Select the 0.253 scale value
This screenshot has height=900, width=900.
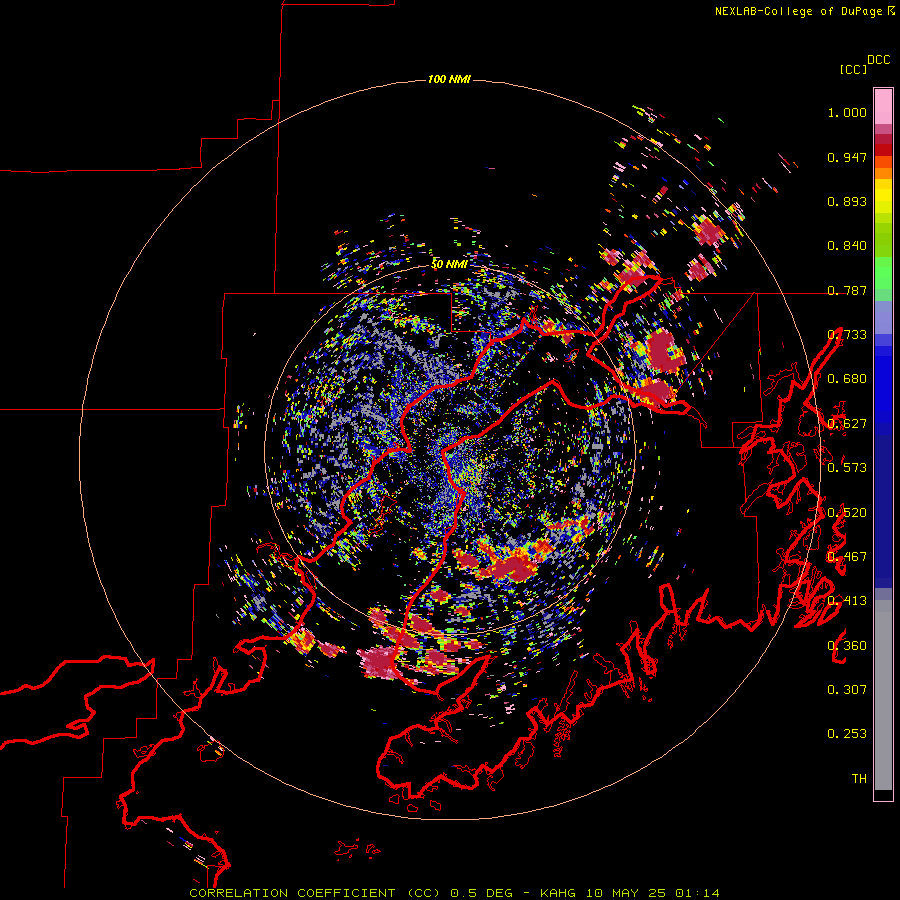(847, 734)
